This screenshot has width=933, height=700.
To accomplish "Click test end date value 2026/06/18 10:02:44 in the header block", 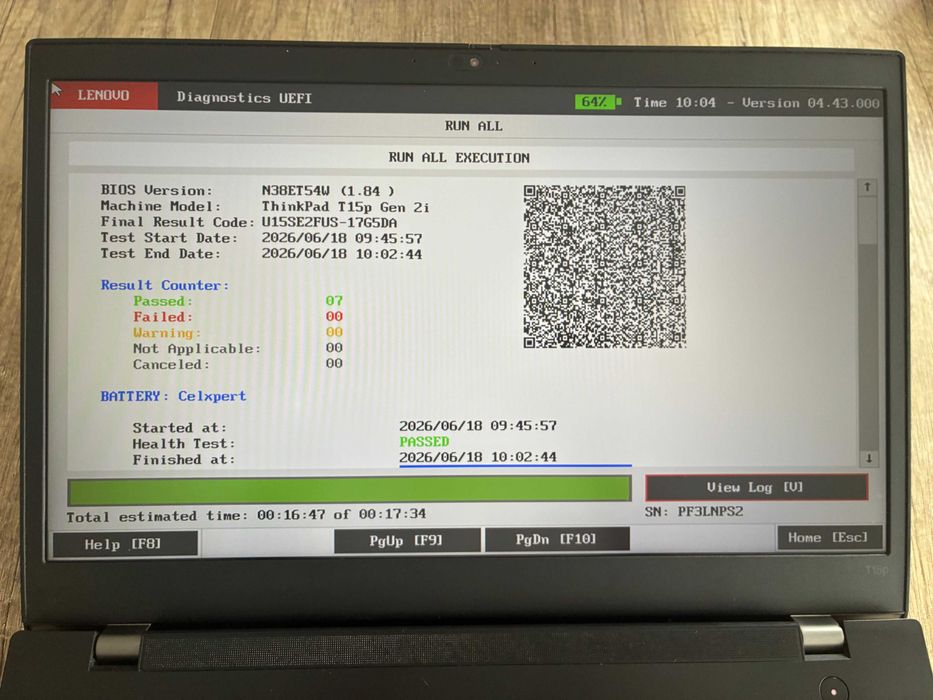I will click(x=342, y=254).
